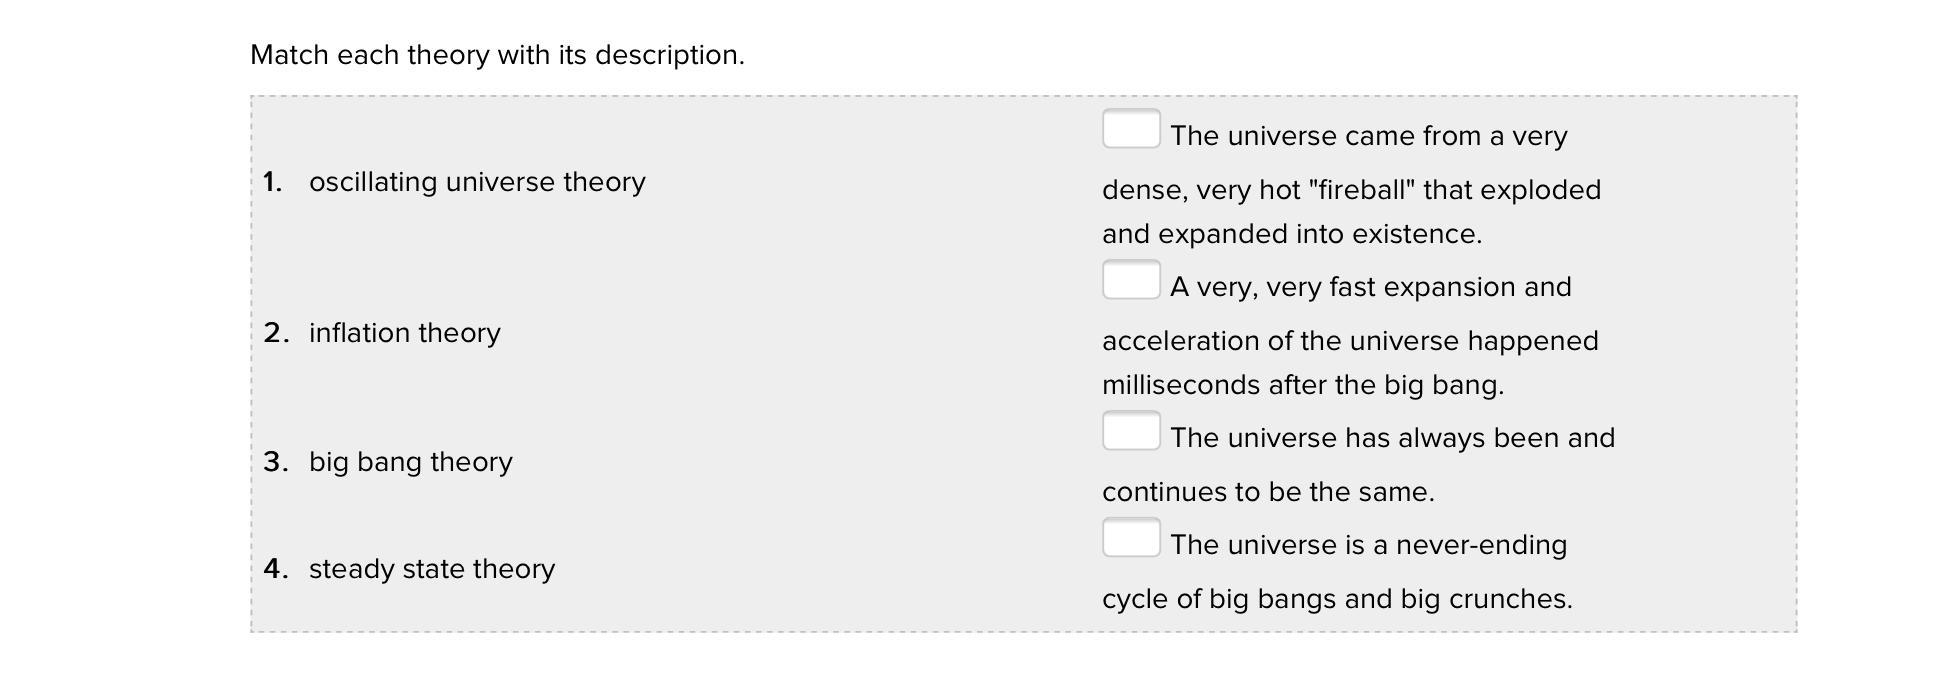Click the text 'A very, very fast expansion and'
Screen dimensions: 1944x683
(1370, 287)
